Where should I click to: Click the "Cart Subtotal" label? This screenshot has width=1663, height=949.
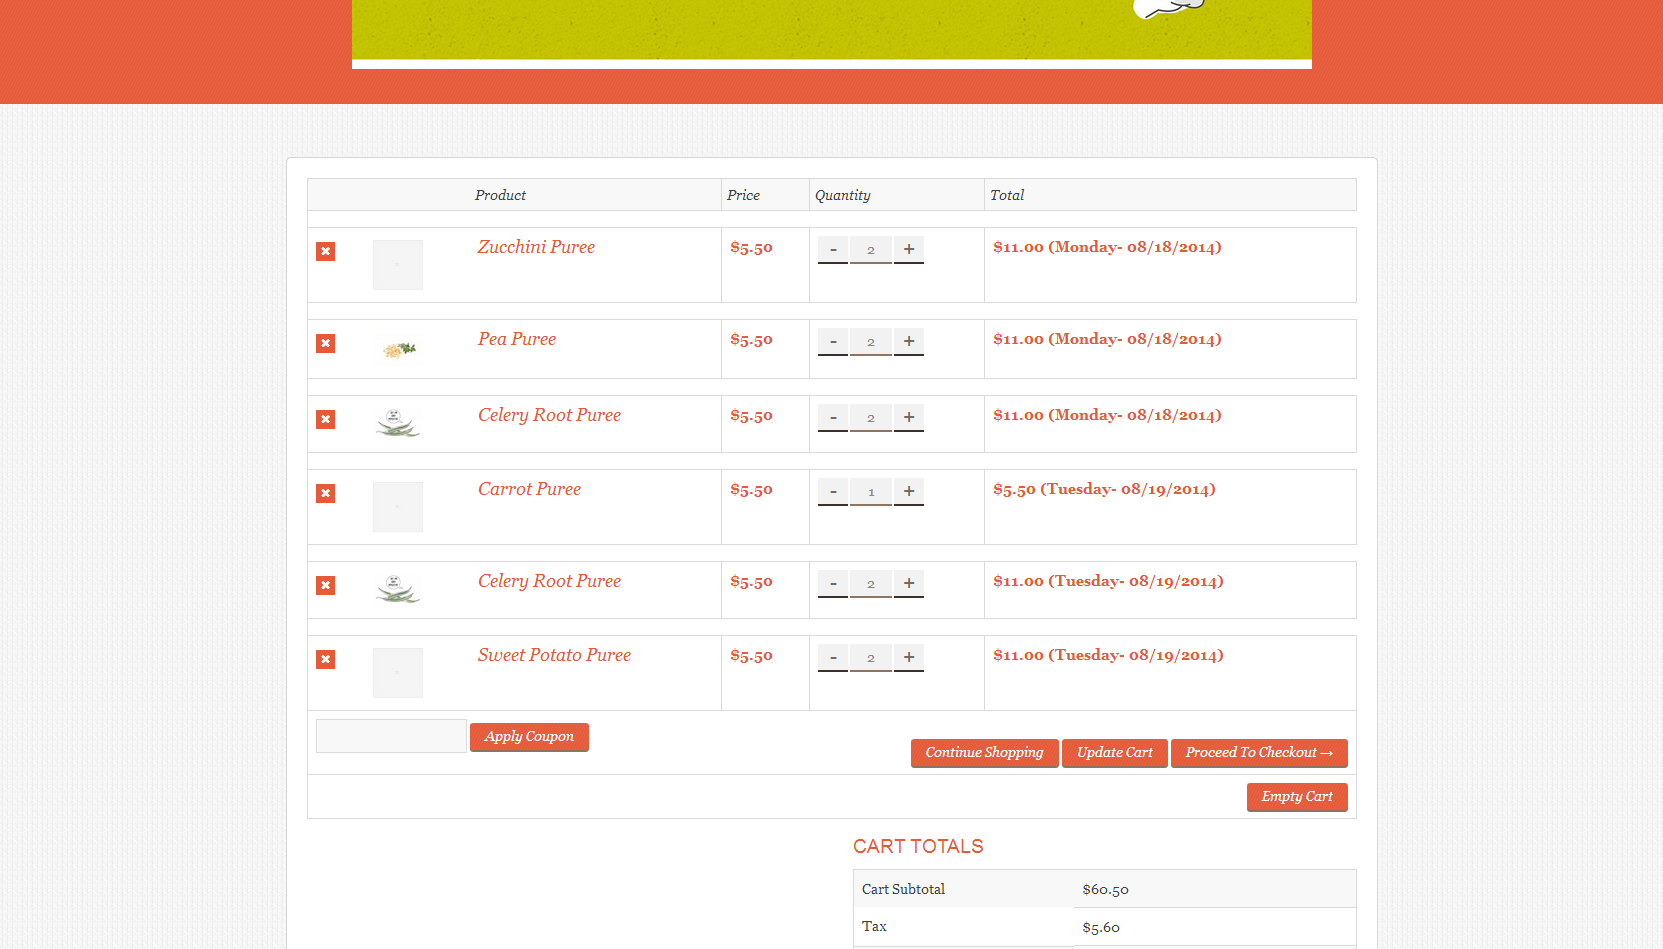[x=903, y=889]
